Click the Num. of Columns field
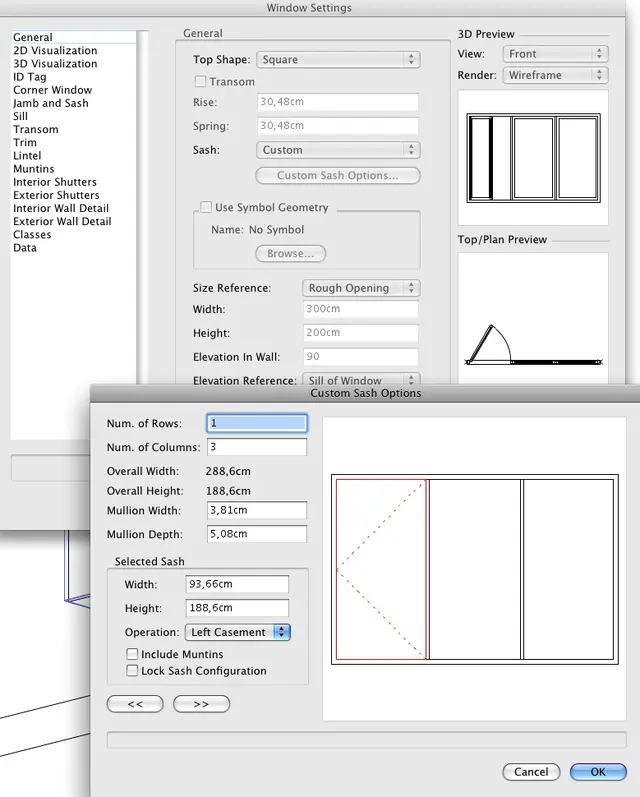The width and height of the screenshot is (640, 797). pos(256,447)
